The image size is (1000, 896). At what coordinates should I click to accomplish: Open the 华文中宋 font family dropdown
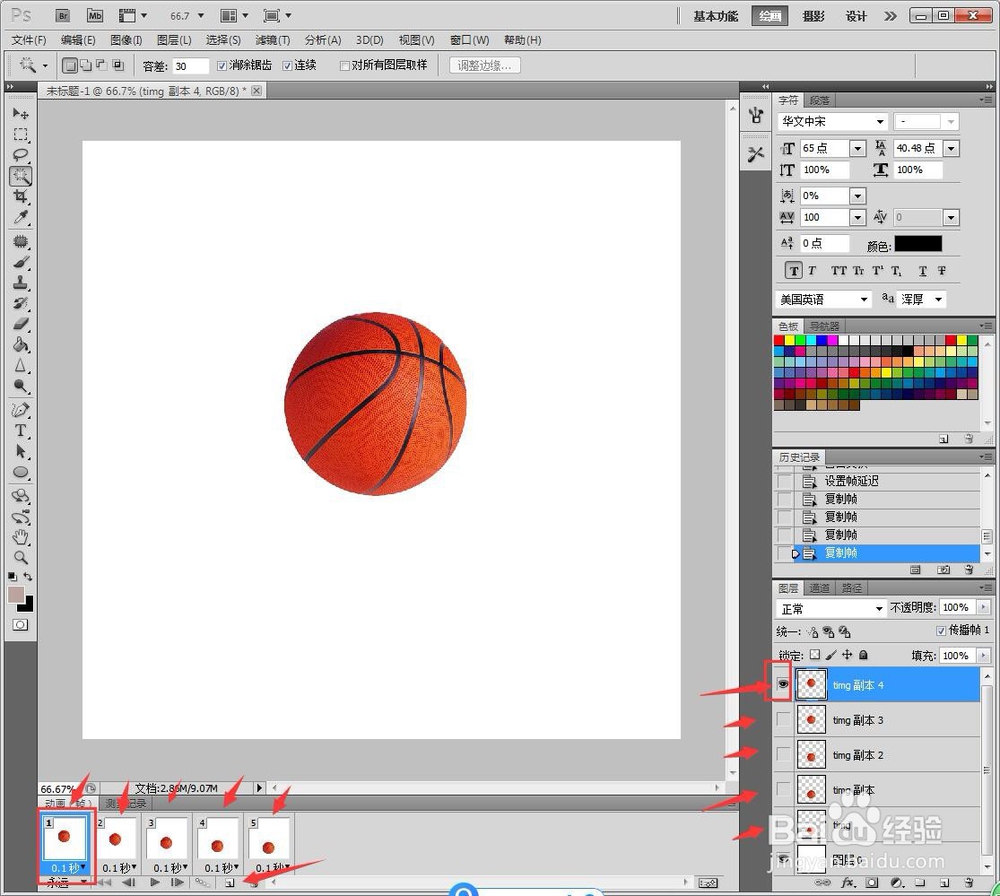pyautogui.click(x=880, y=122)
